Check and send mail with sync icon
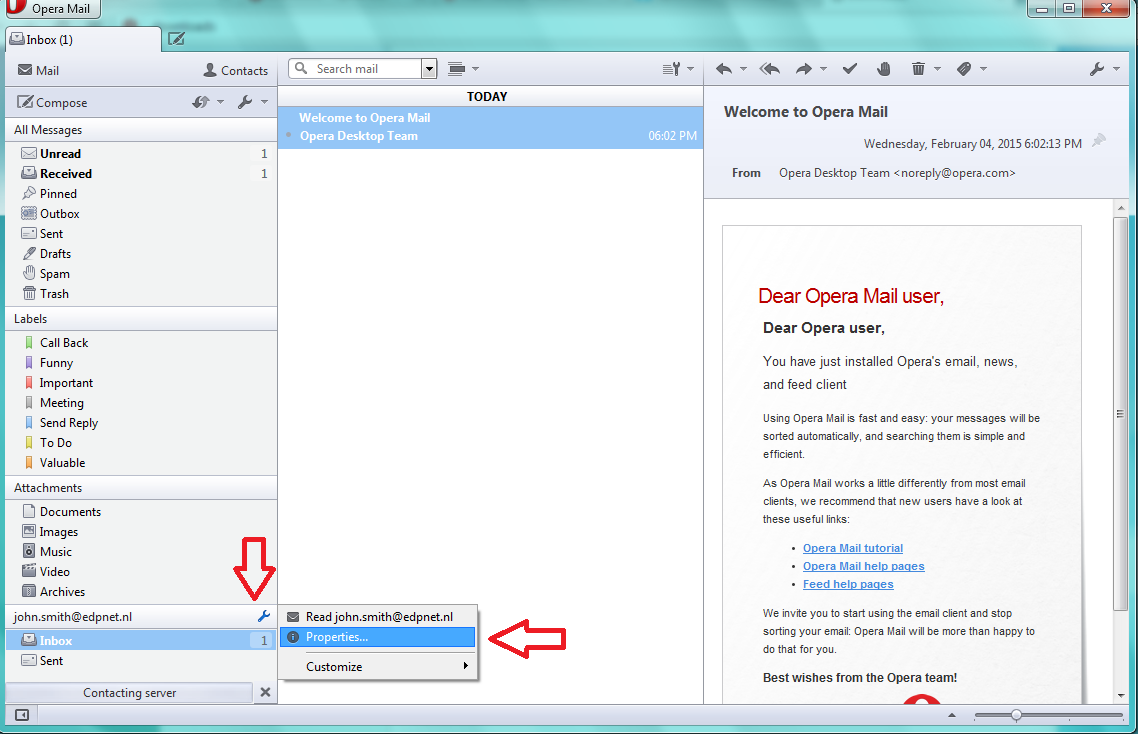The width and height of the screenshot is (1138, 734). (201, 102)
